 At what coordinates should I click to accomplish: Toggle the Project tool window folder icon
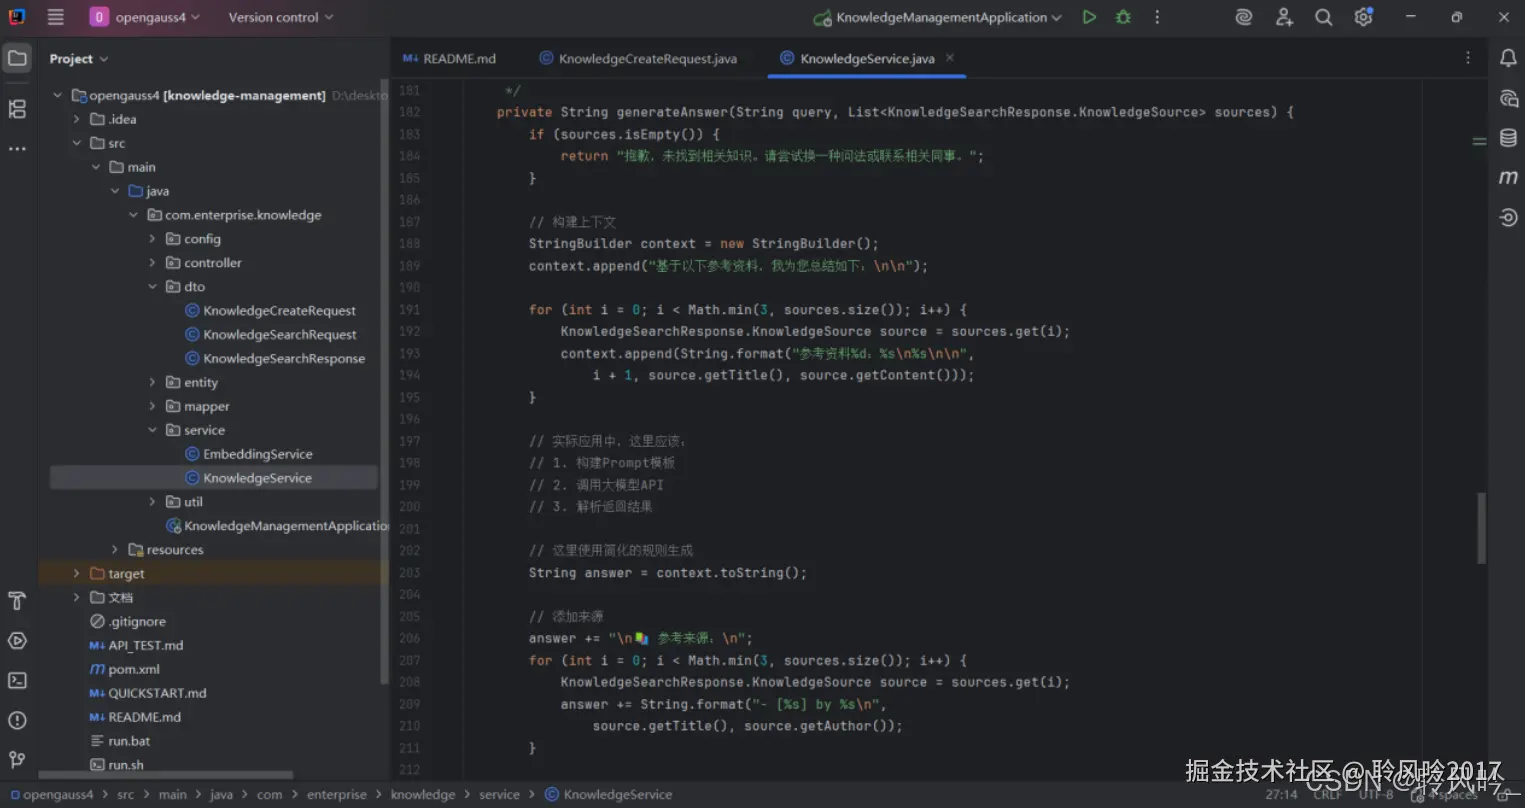(17, 58)
